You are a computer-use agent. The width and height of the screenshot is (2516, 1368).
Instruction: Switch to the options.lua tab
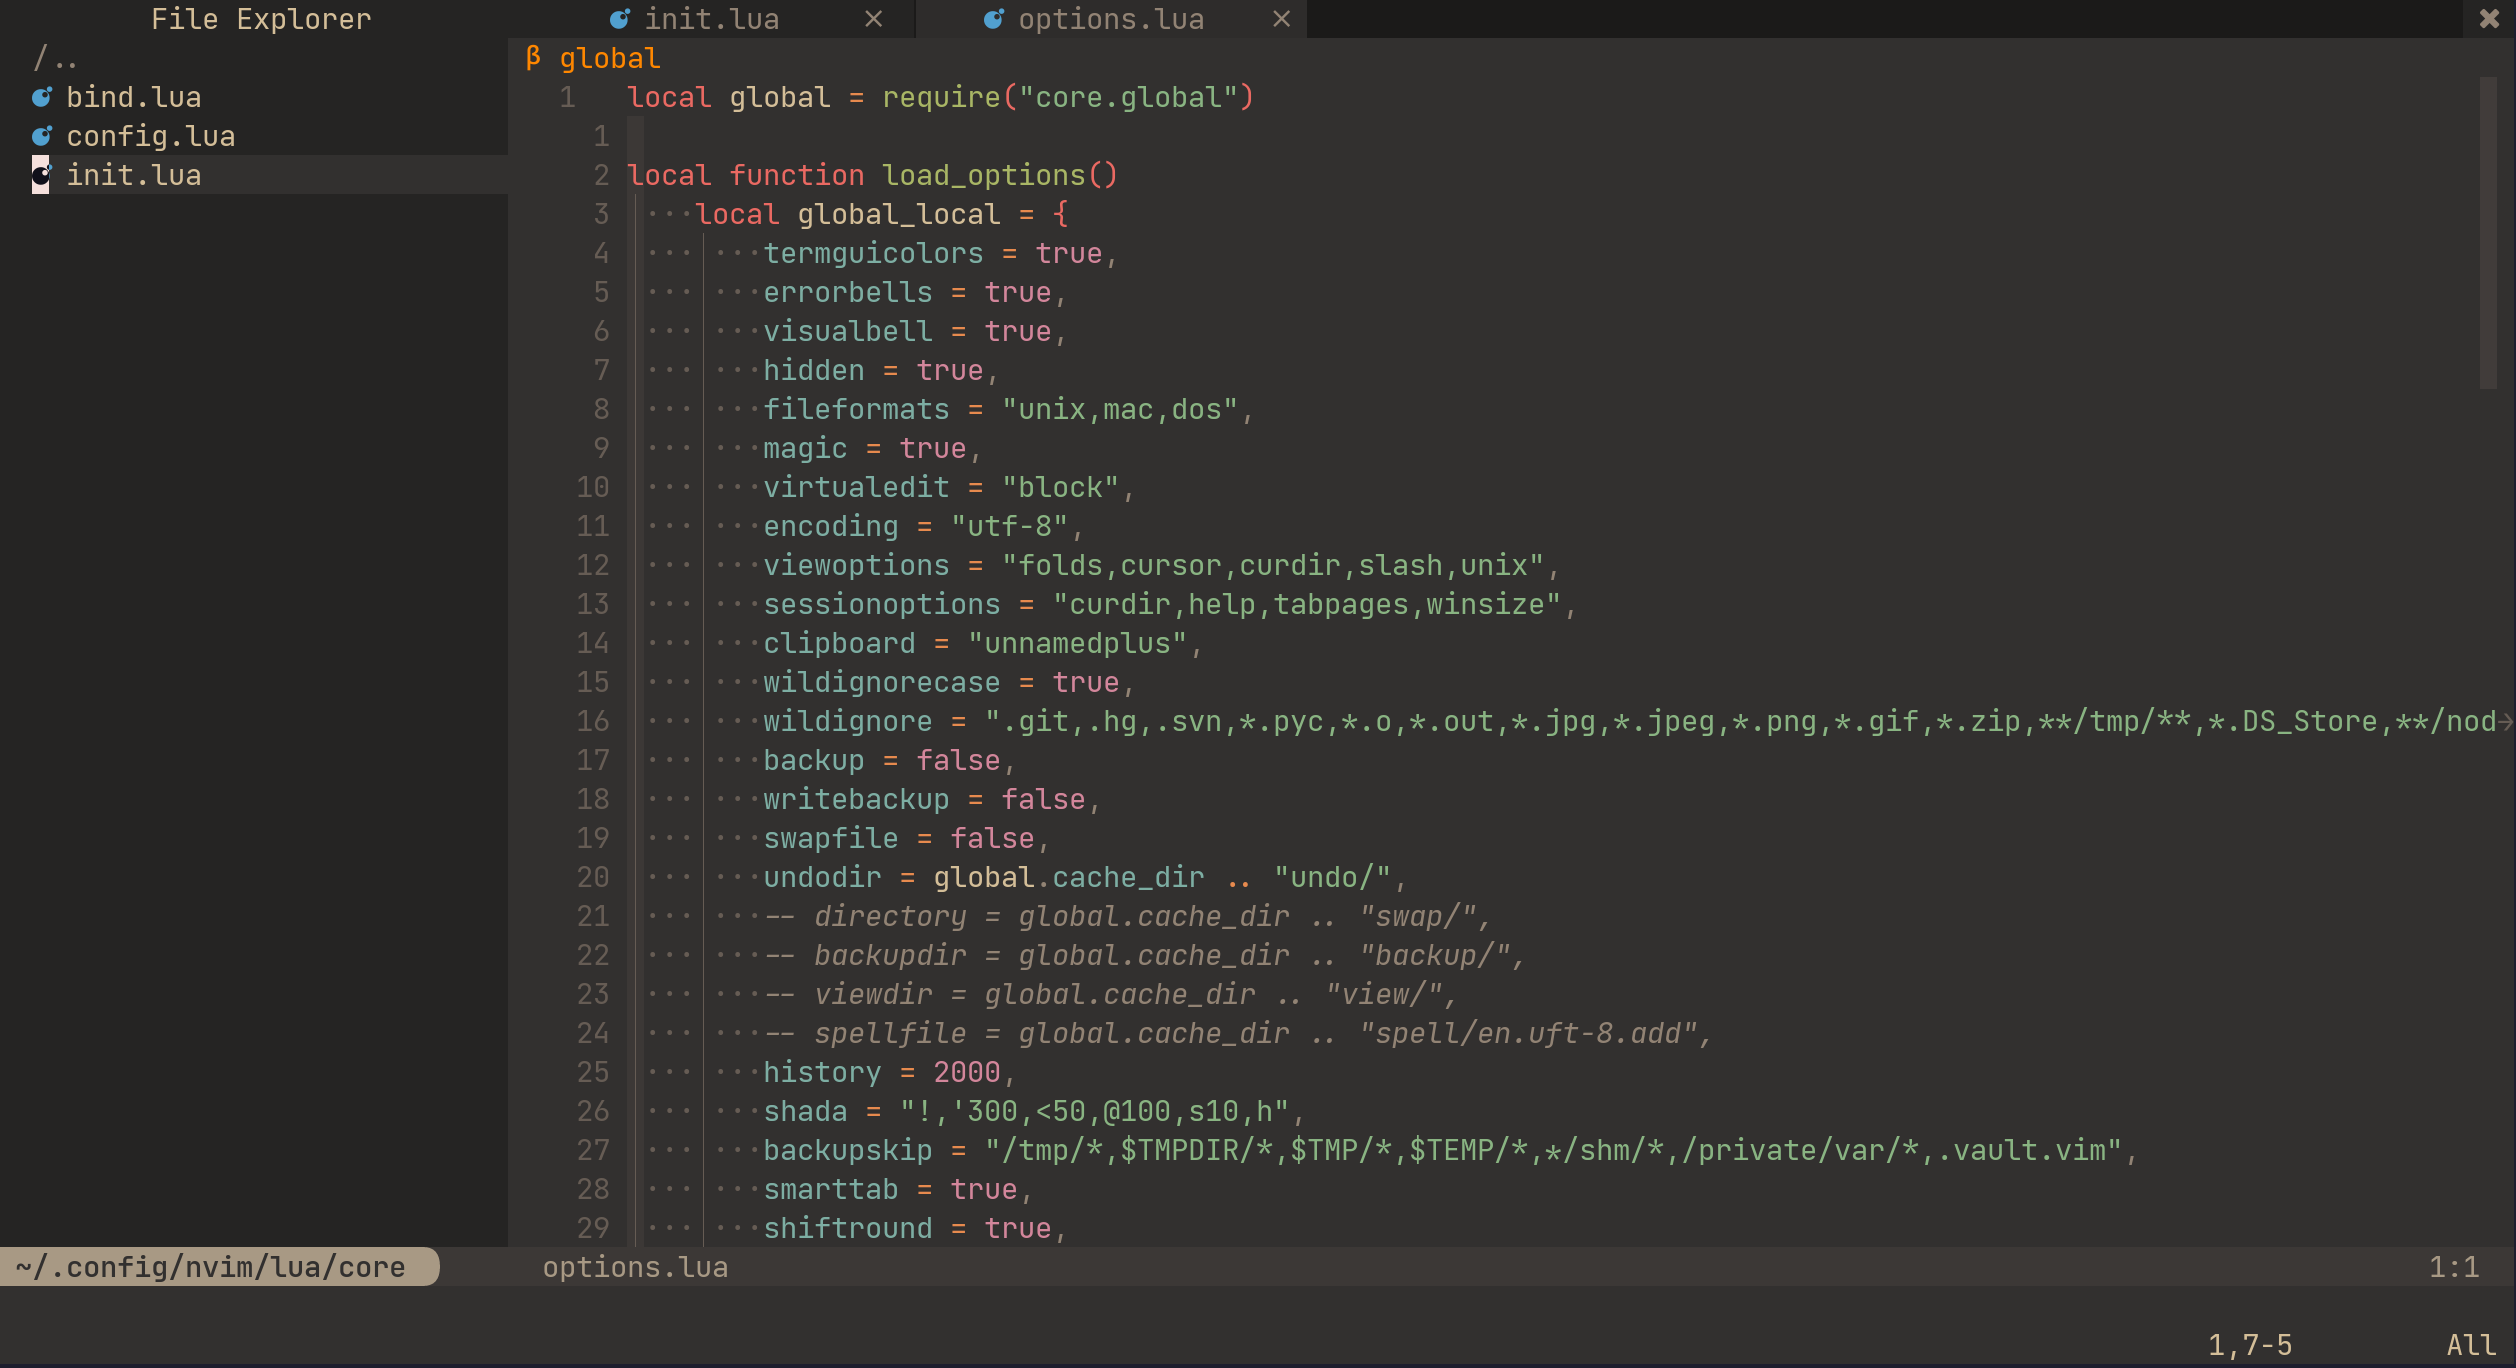[x=1108, y=18]
